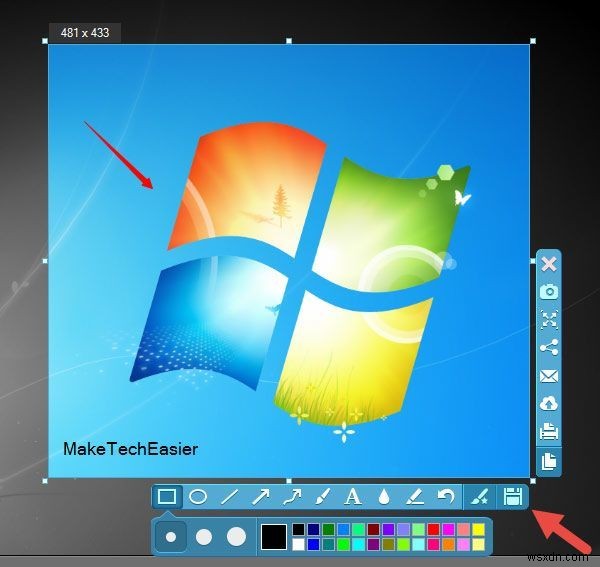This screenshot has height=567, width=600.
Task: Choose the medium line thickness dot
Action: tap(204, 537)
